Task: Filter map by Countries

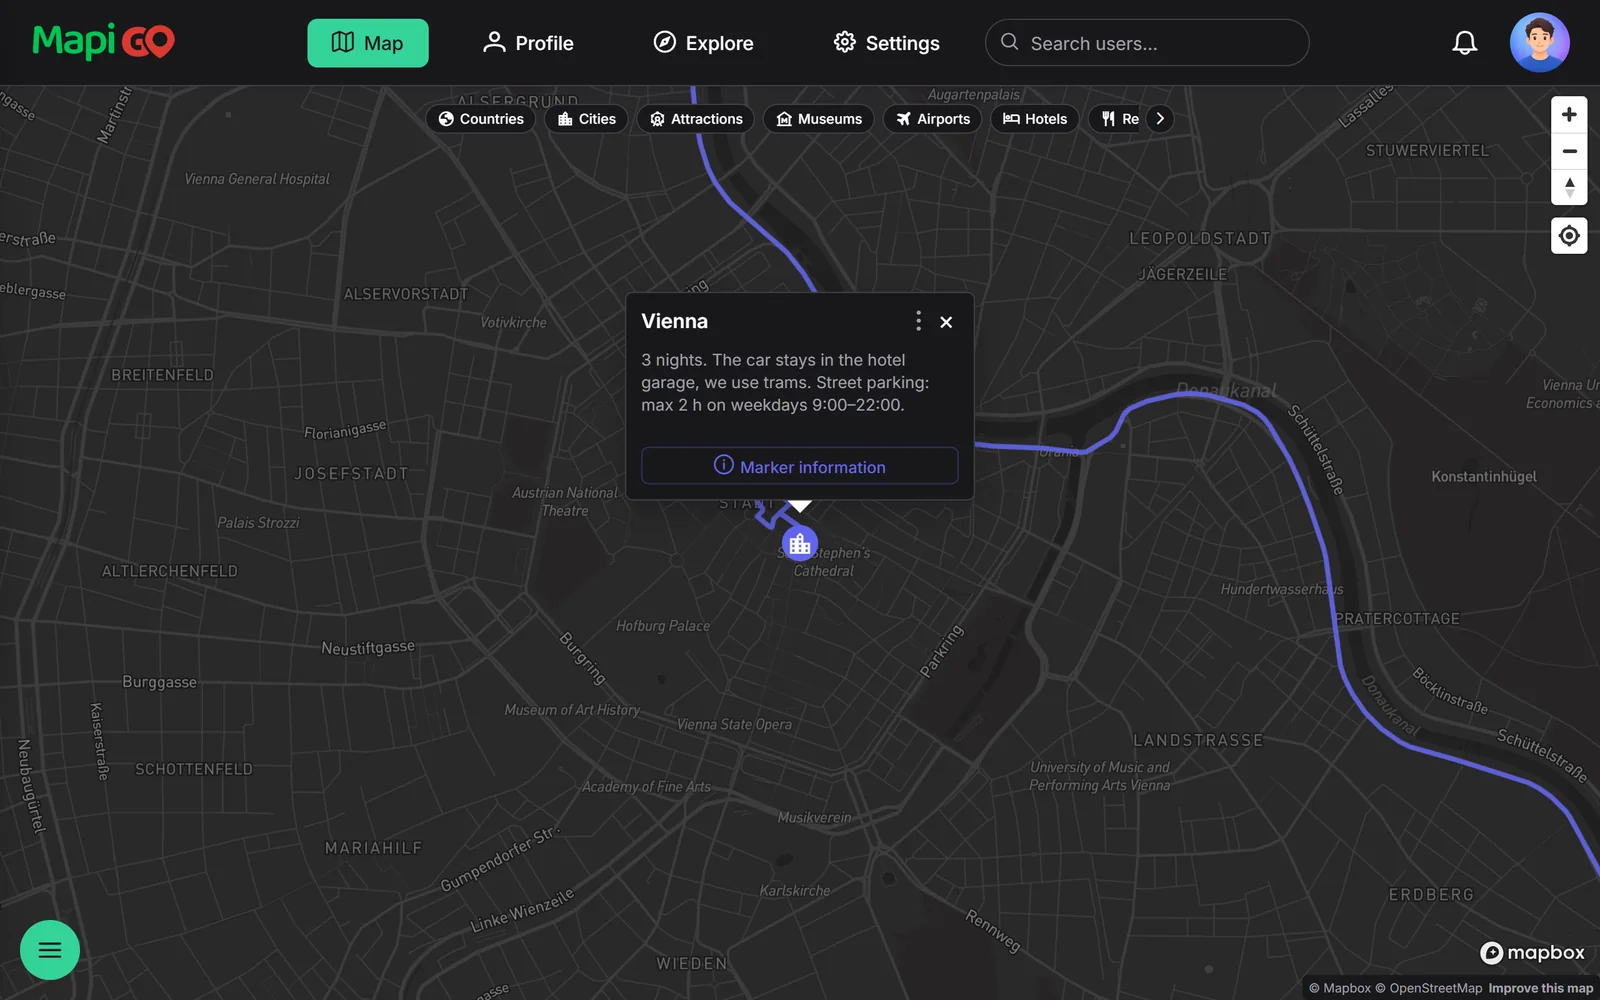Action: [481, 119]
